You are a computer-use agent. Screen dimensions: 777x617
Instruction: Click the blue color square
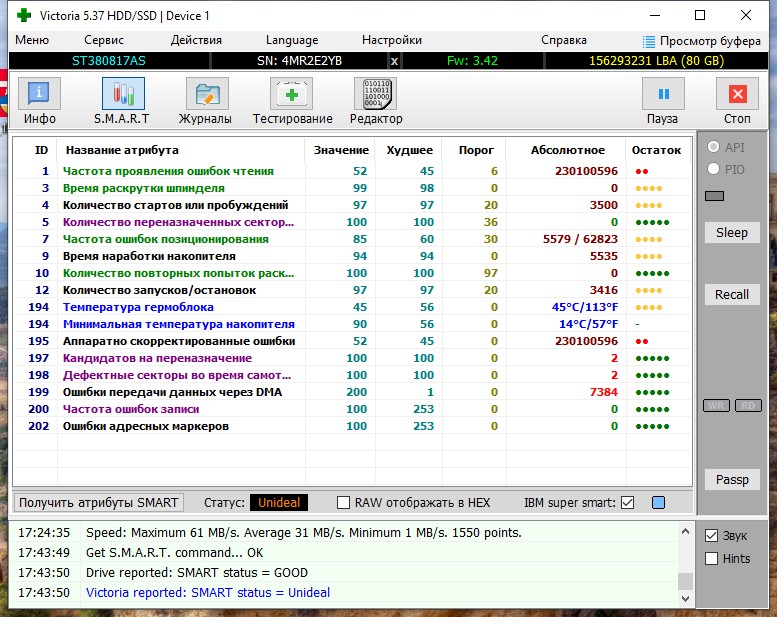(659, 503)
